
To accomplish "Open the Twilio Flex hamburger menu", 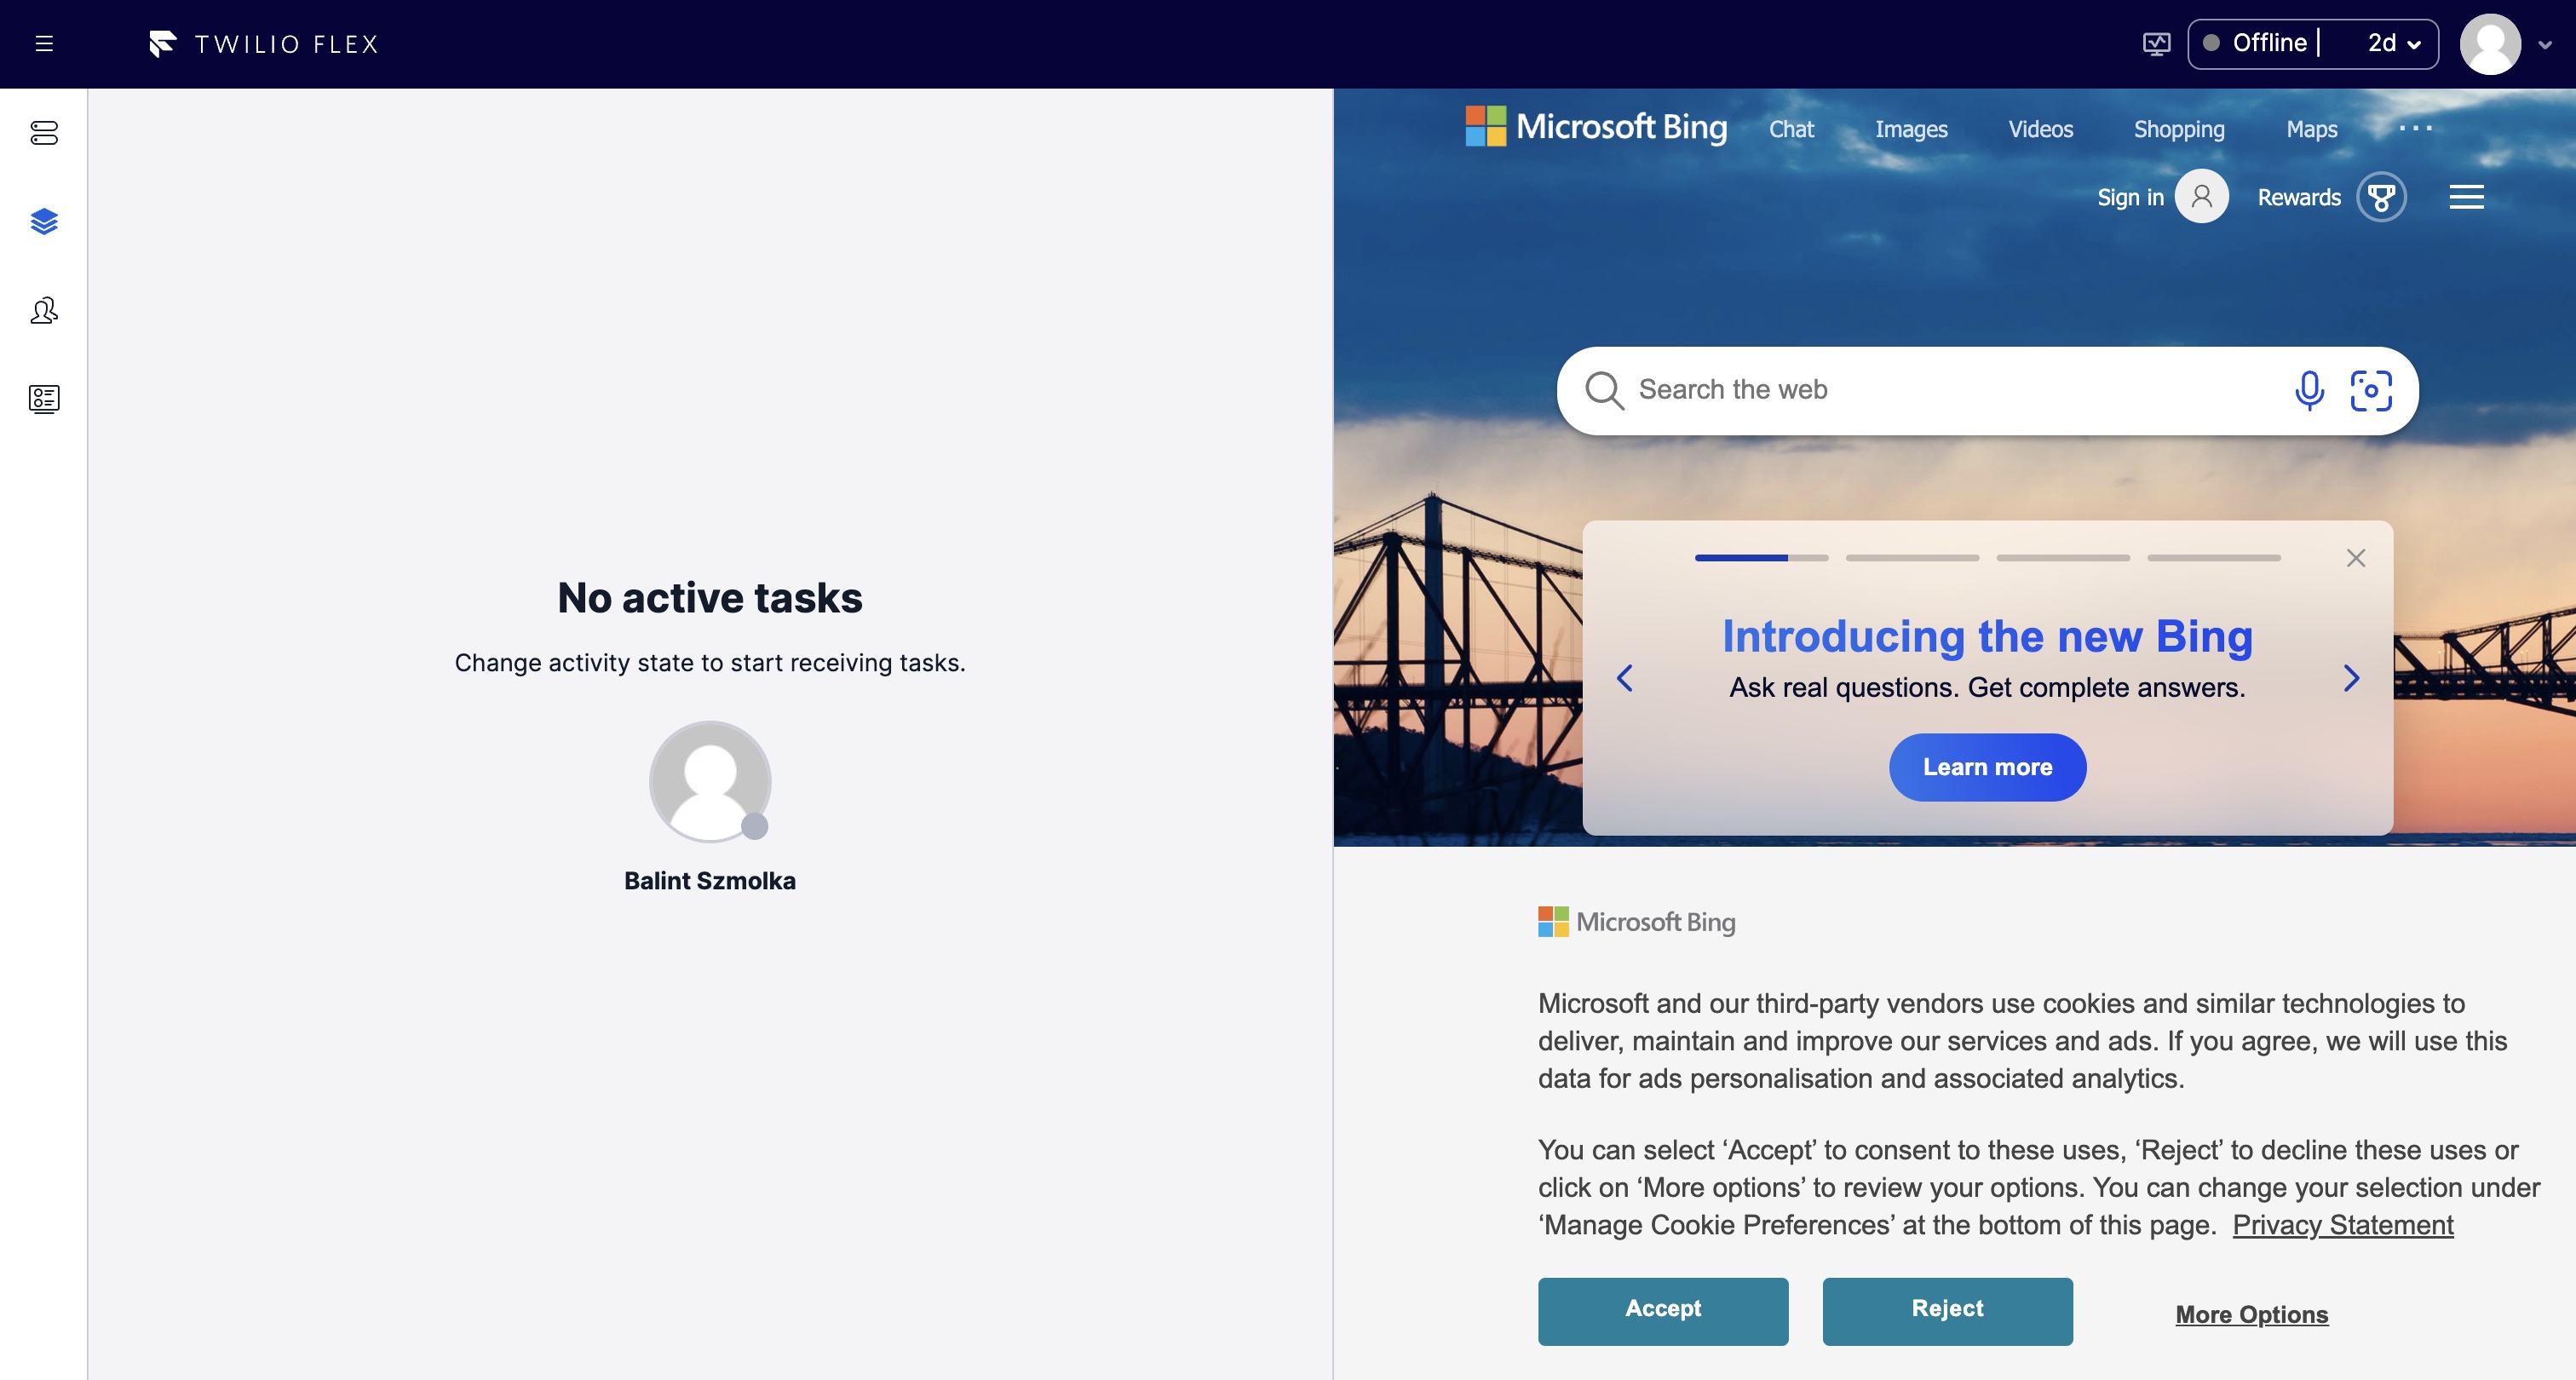I will 44,44.
